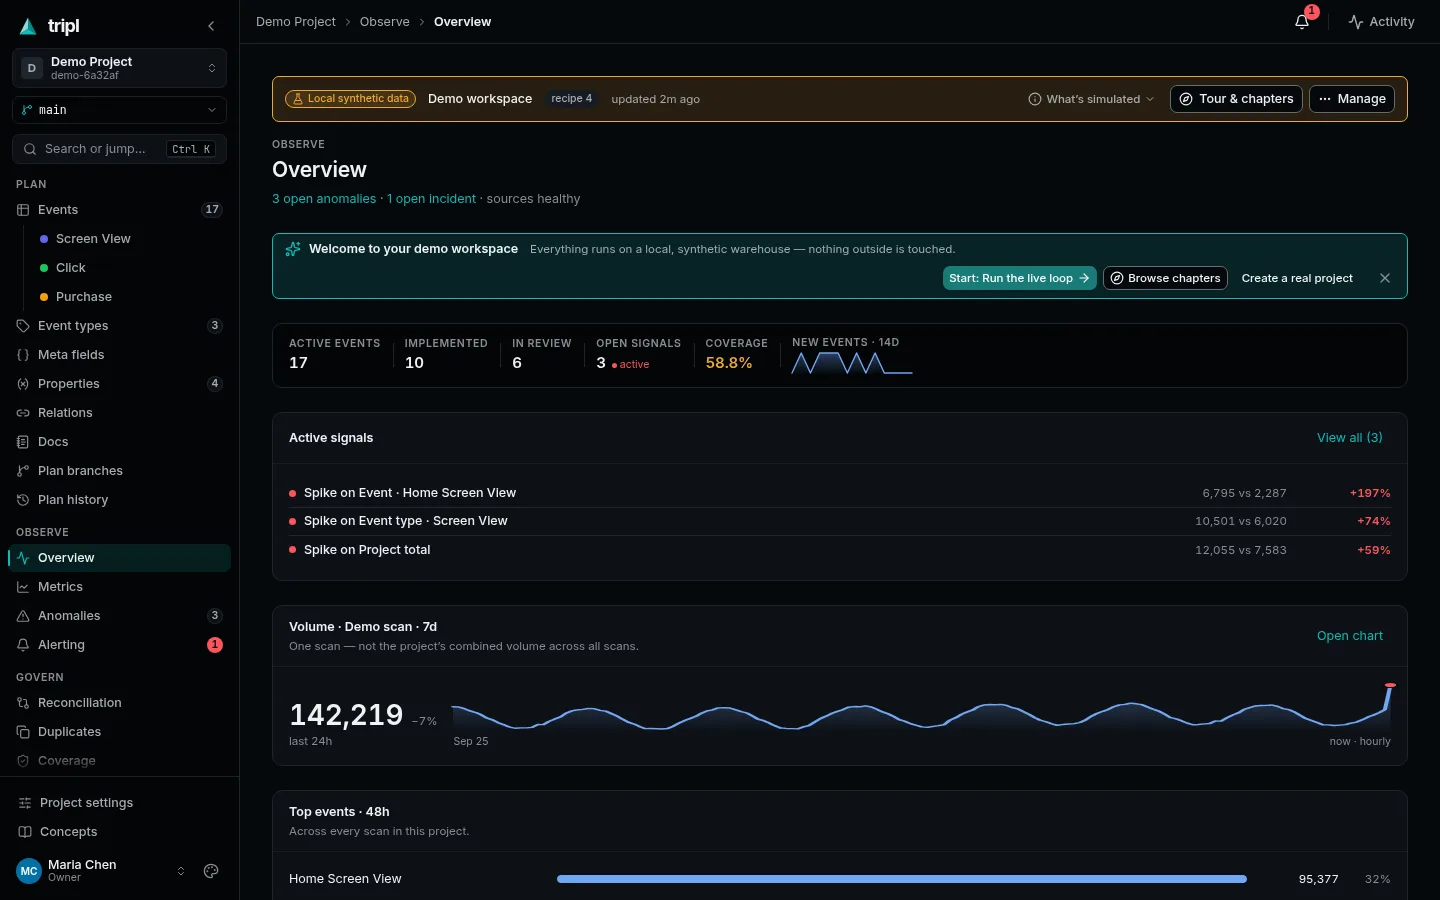Click the Activity pulse icon in header
Viewport: 1440px width, 900px height.
point(1381,22)
